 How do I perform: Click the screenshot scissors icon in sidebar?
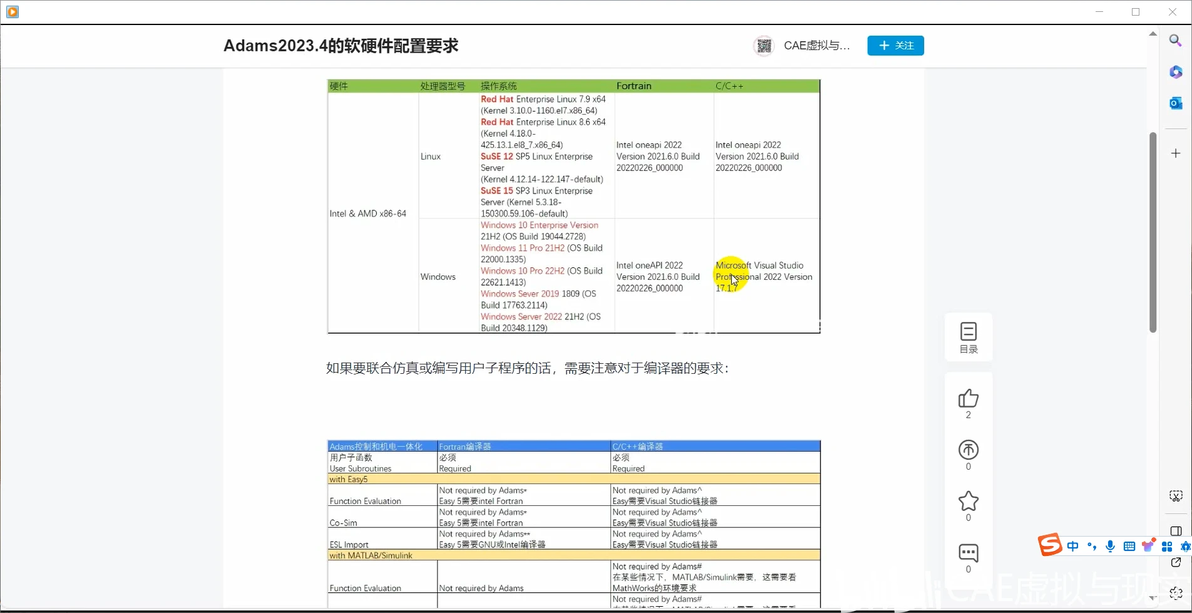coord(1175,497)
